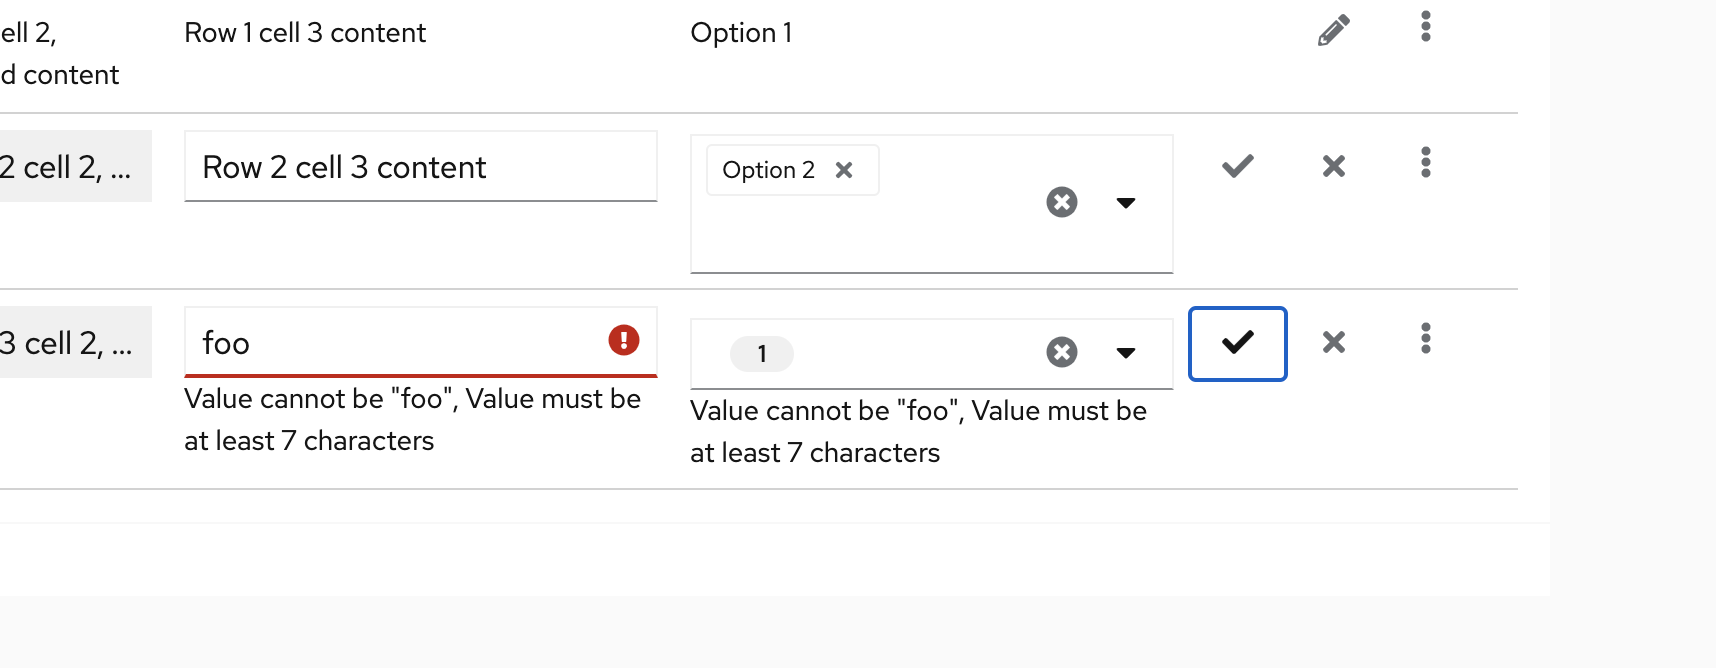Image resolution: width=1716 pixels, height=668 pixels.
Task: Click the 'Row 1 cell 3 content' text
Action: click(x=305, y=33)
